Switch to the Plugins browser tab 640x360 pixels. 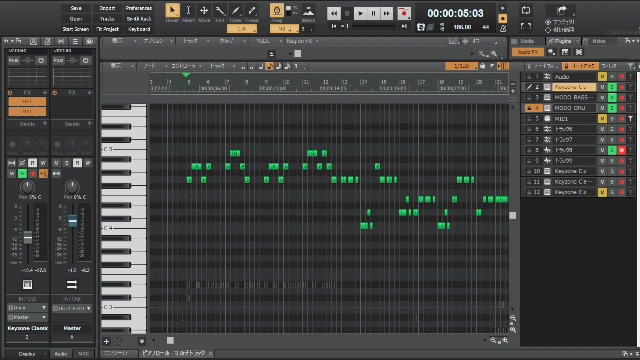click(x=563, y=41)
